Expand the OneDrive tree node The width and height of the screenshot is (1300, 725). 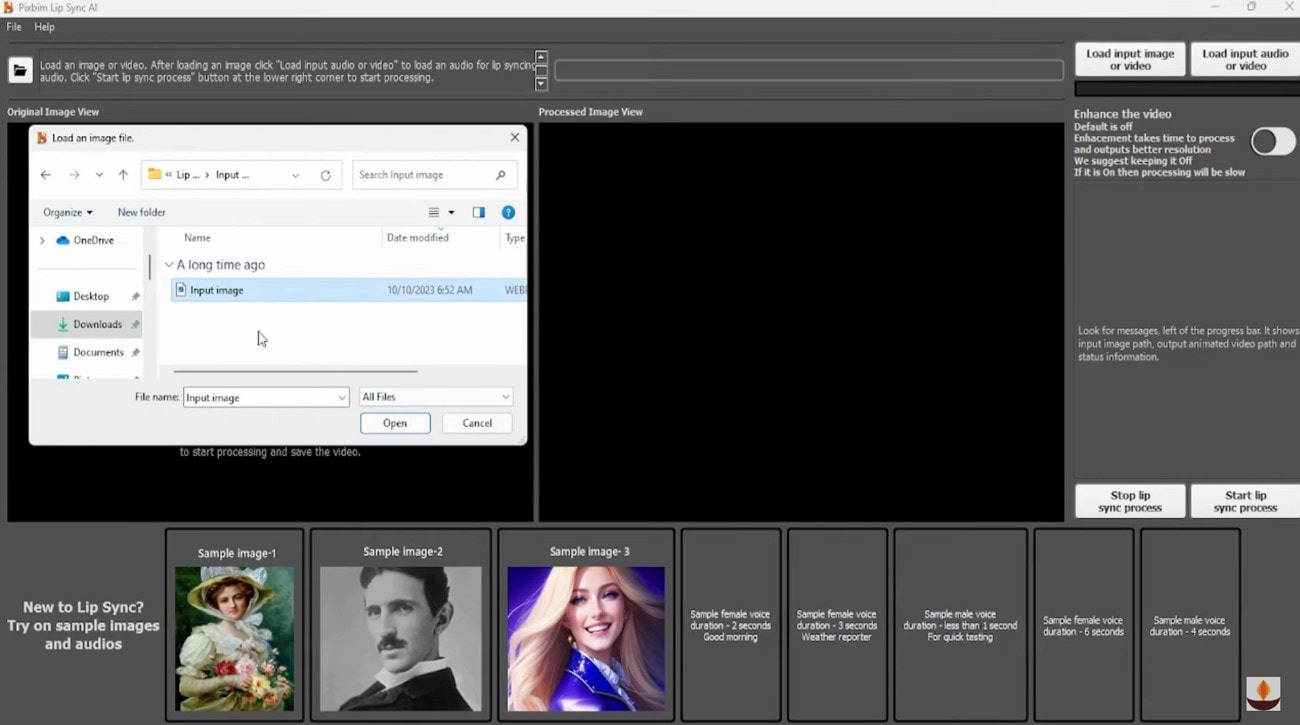tap(42, 240)
